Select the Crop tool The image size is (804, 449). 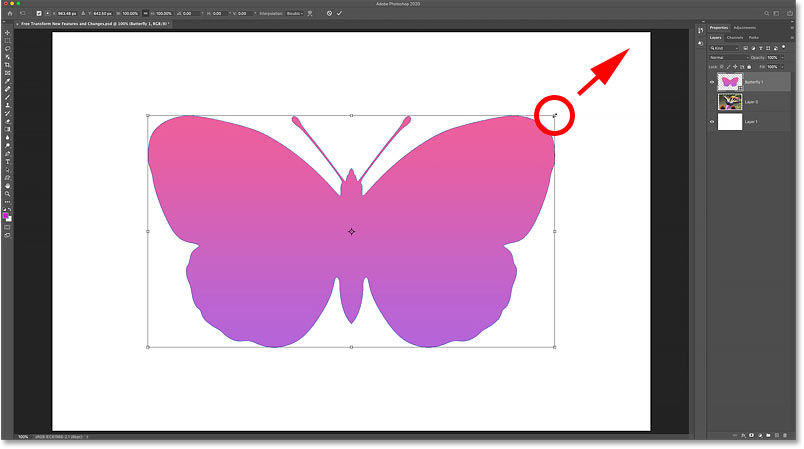pos(8,65)
